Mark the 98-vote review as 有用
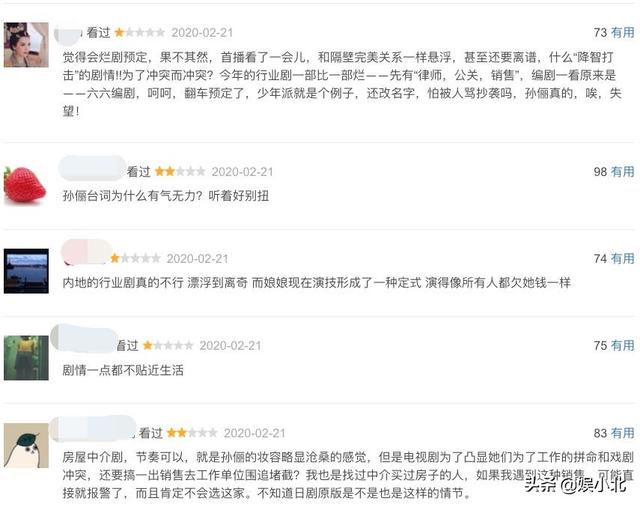Viewport: 640px width, 507px height. pyautogui.click(x=622, y=171)
